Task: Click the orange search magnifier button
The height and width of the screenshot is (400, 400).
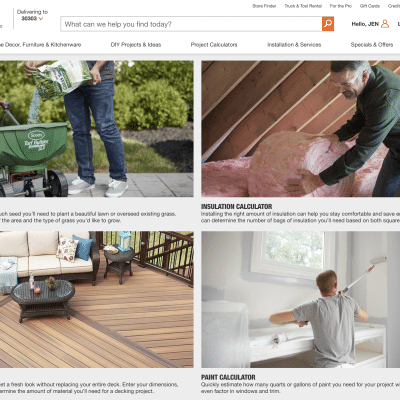Action: click(x=328, y=24)
